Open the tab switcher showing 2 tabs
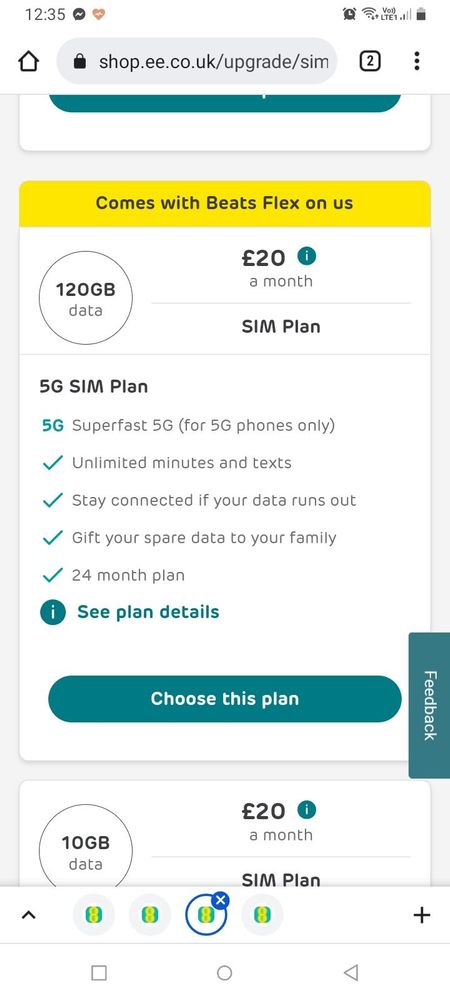450x999 pixels. [x=370, y=61]
